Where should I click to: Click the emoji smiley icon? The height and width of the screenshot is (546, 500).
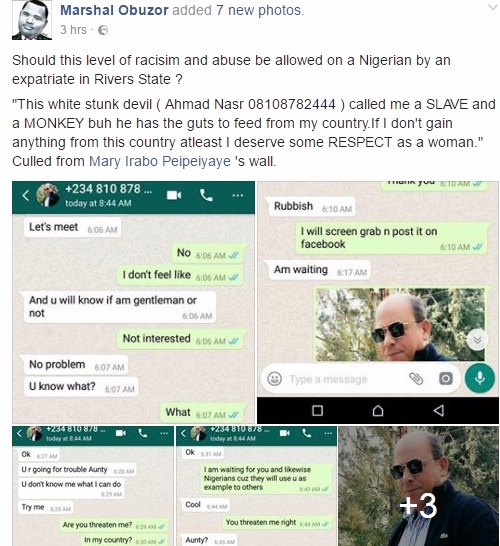274,379
